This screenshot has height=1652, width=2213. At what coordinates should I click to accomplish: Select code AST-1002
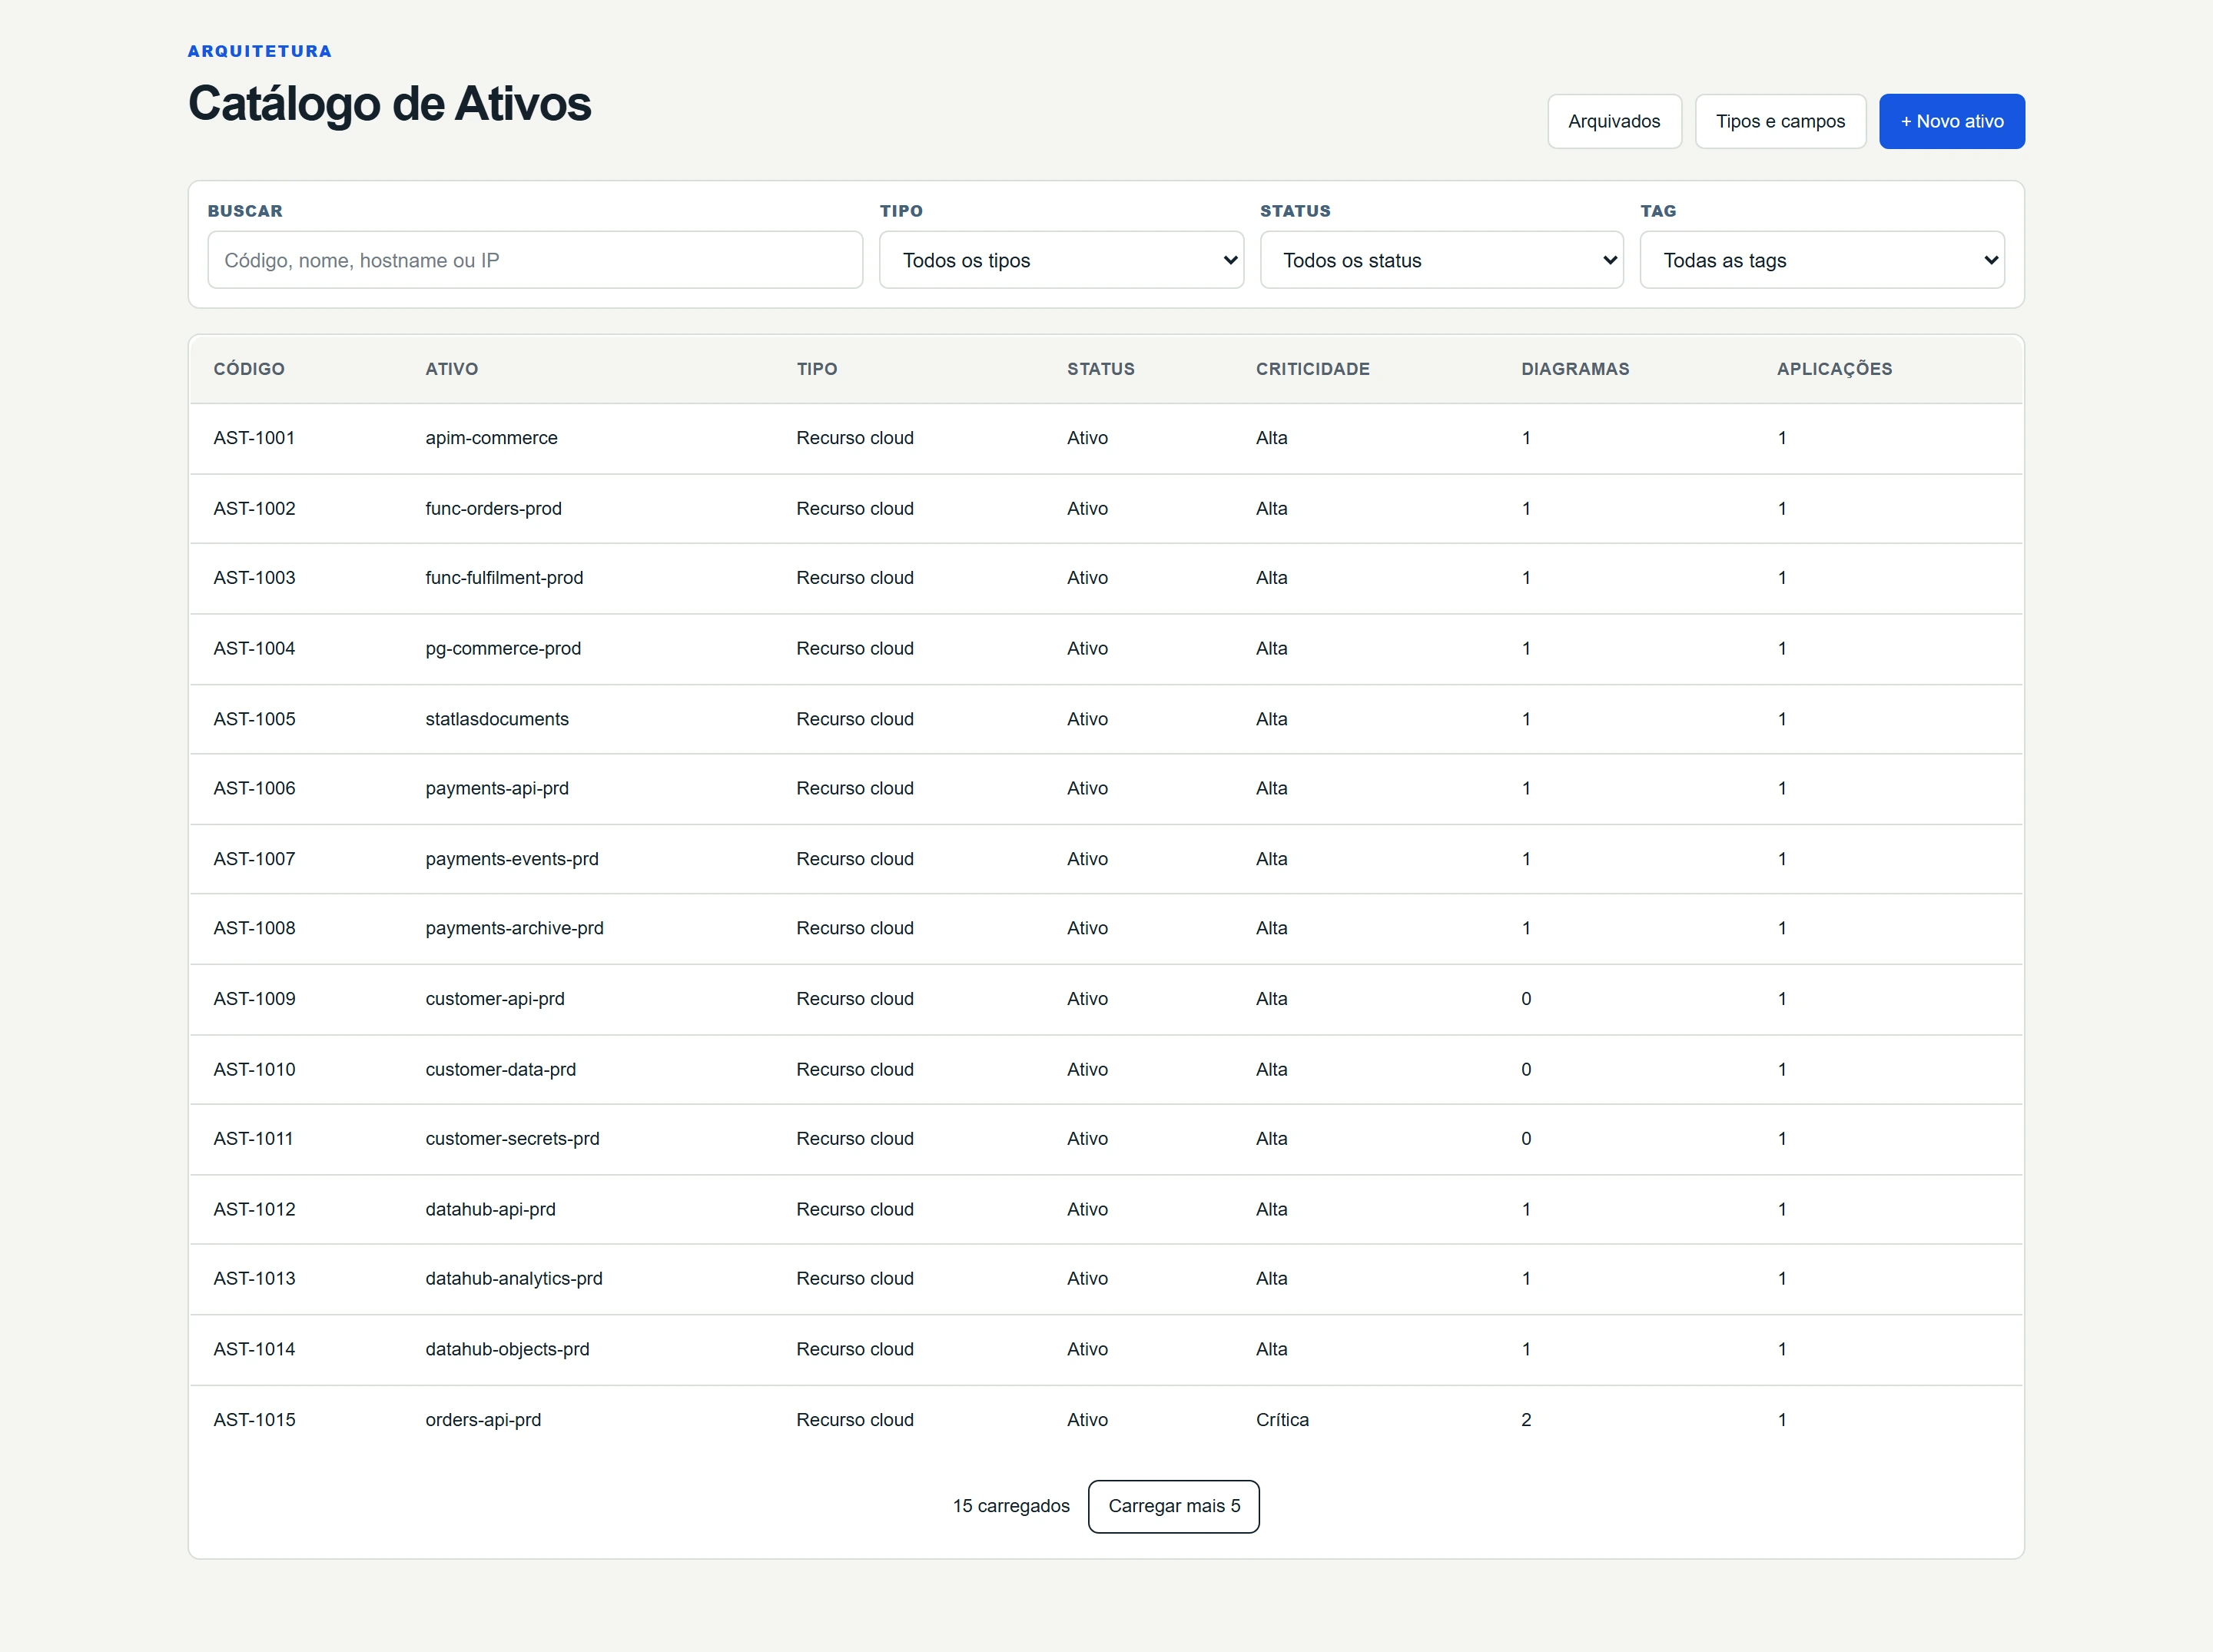tap(254, 508)
